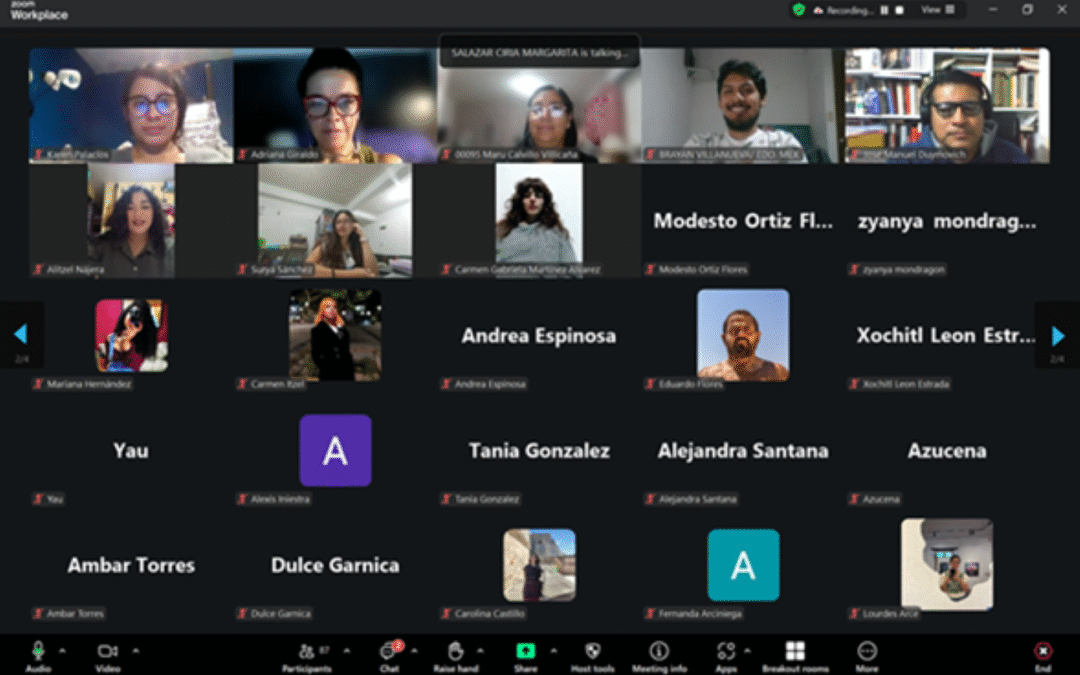This screenshot has width=1080, height=675.
Task: Open the View layout menu
Action: tap(937, 10)
